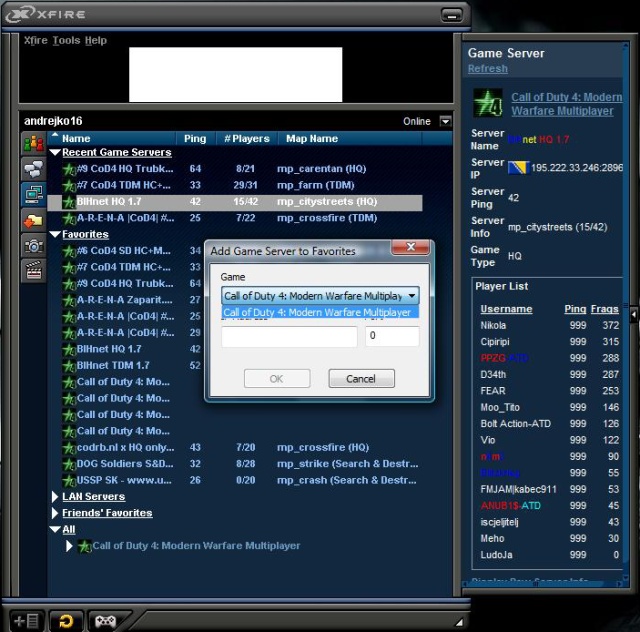Click the Cancel button in dialog
This screenshot has height=632, width=640.
[x=361, y=378]
